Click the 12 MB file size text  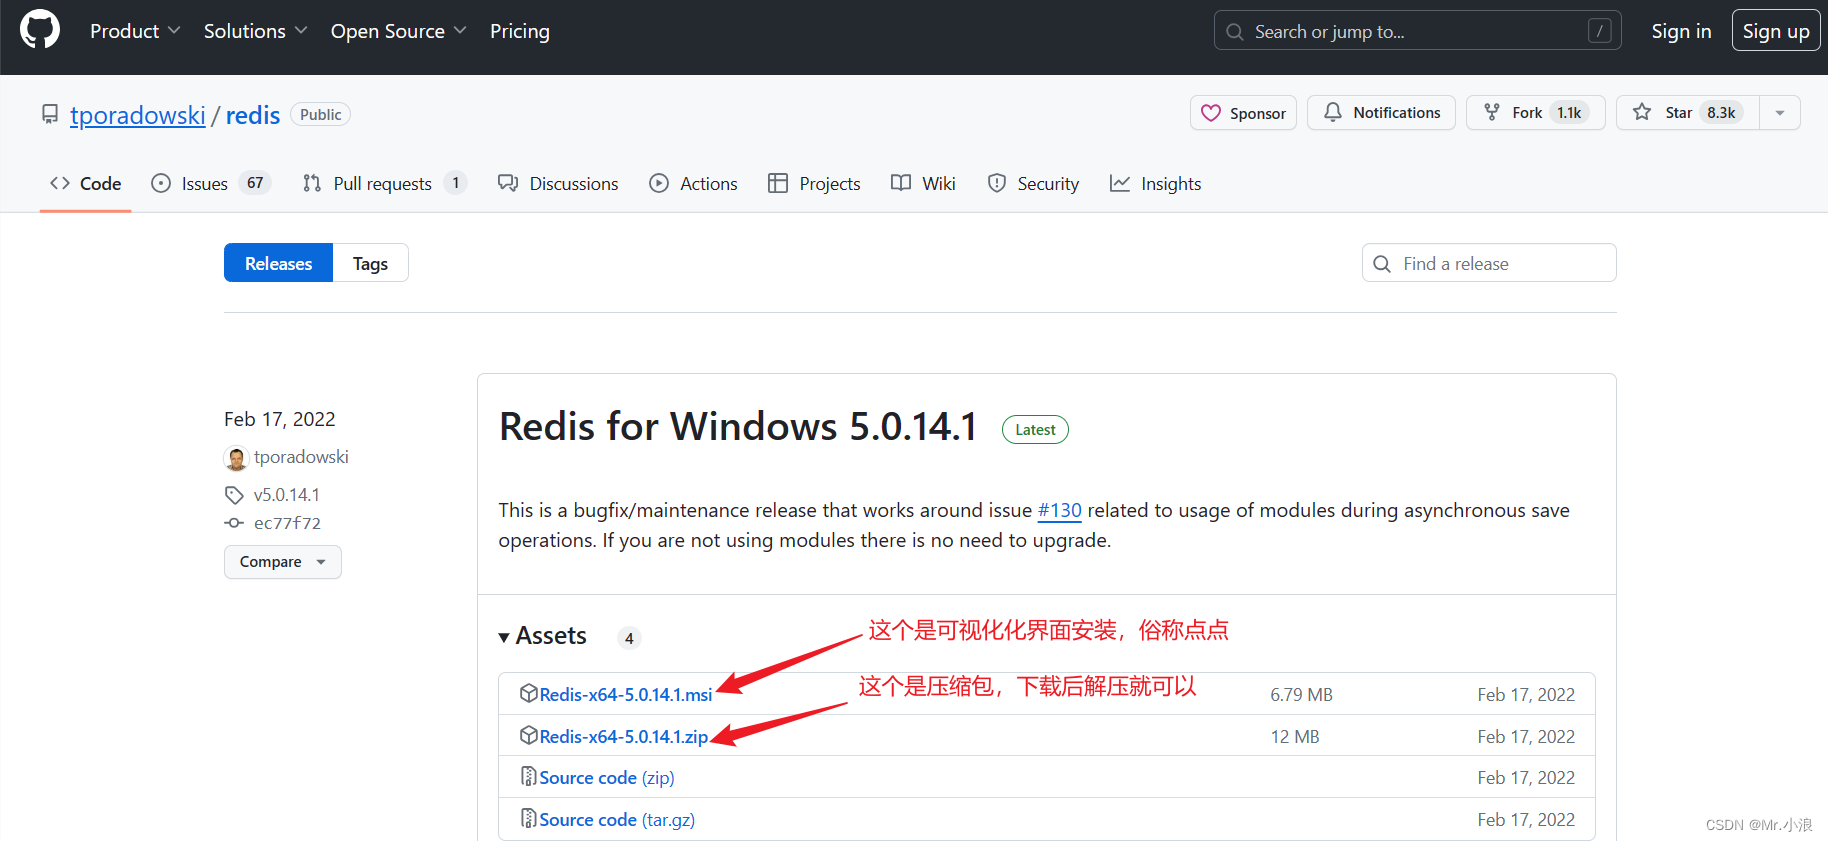click(1295, 737)
